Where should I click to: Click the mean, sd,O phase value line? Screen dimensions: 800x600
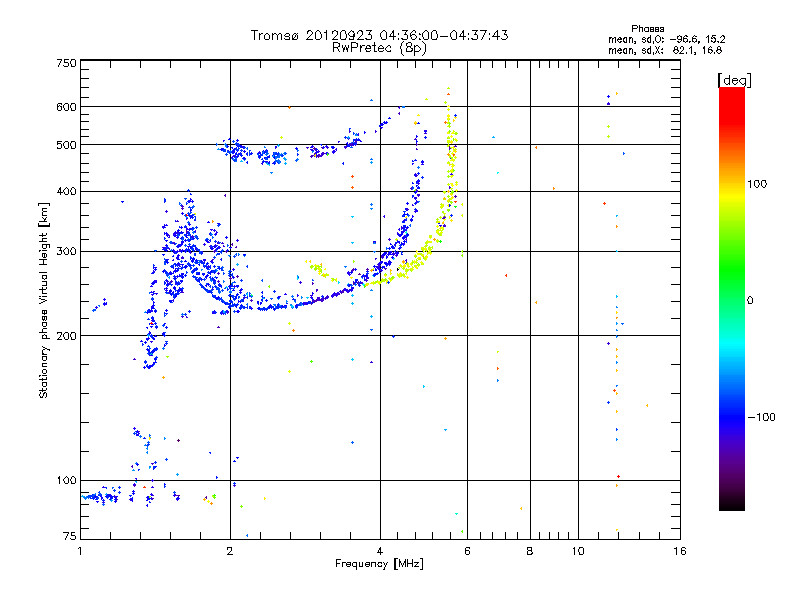(x=667, y=39)
